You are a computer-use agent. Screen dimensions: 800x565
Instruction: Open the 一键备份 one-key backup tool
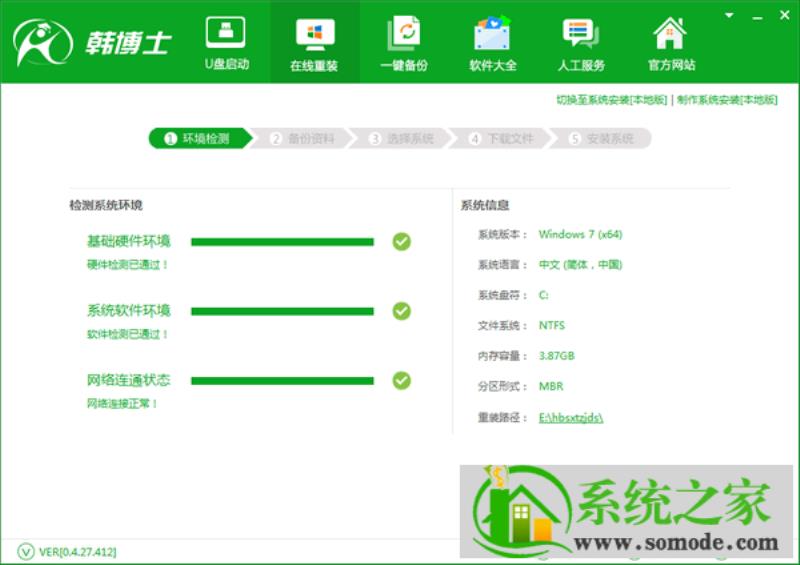pyautogui.click(x=404, y=43)
